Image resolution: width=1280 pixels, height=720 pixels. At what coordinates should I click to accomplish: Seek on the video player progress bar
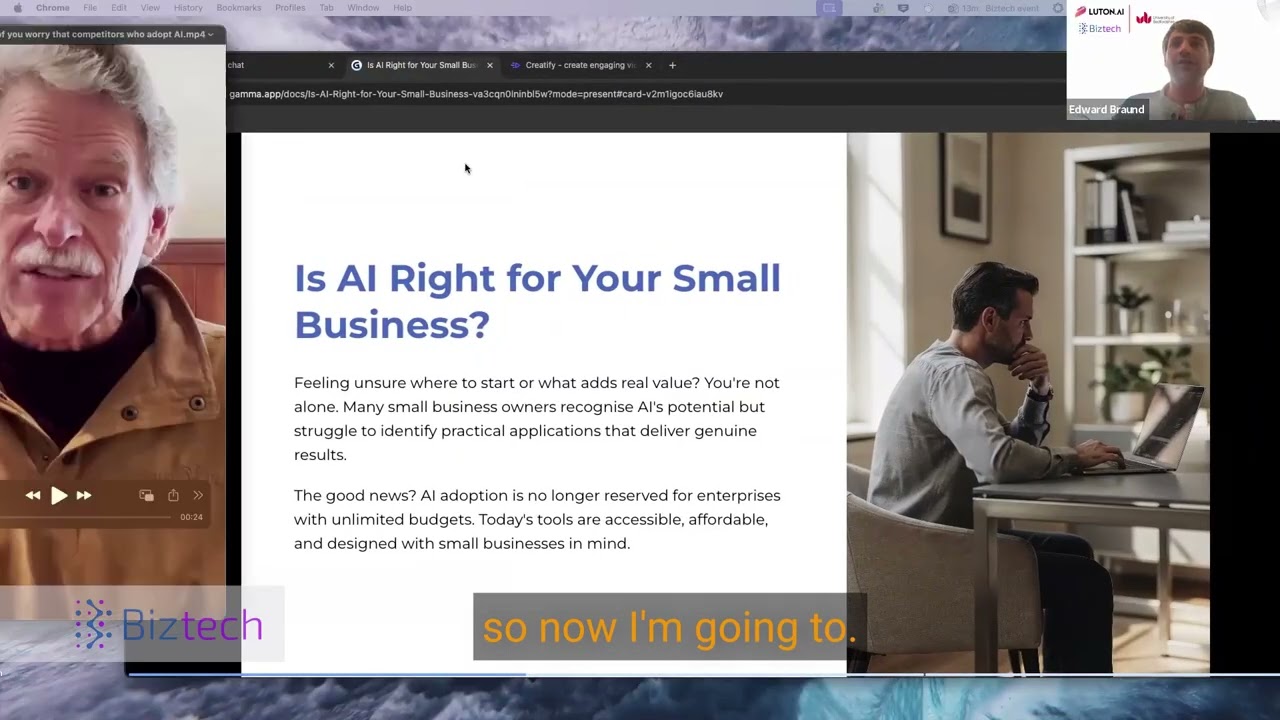click(87, 517)
